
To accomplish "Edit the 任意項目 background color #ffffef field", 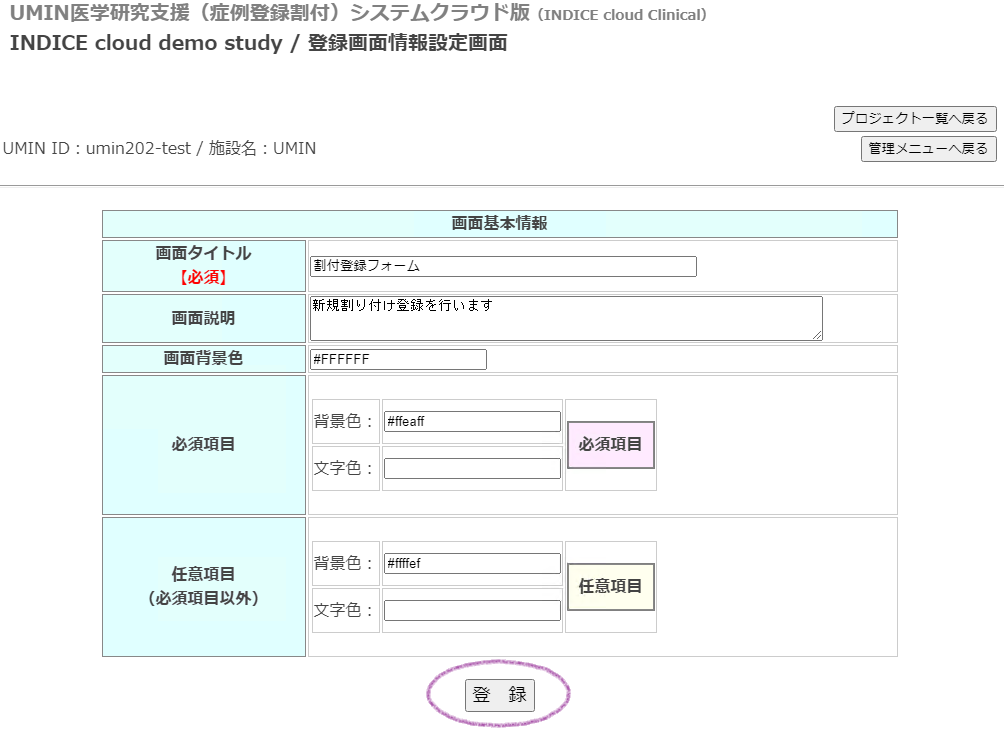I will [472, 563].
